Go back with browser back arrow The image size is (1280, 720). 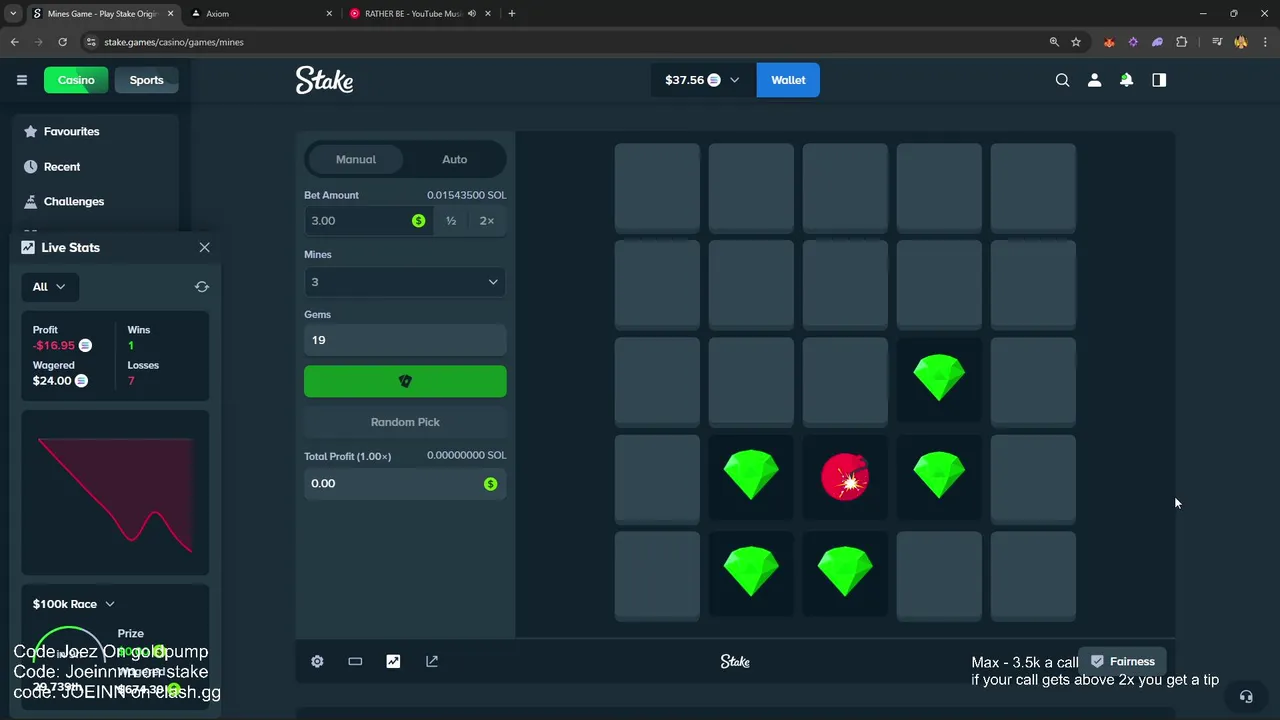click(x=14, y=42)
